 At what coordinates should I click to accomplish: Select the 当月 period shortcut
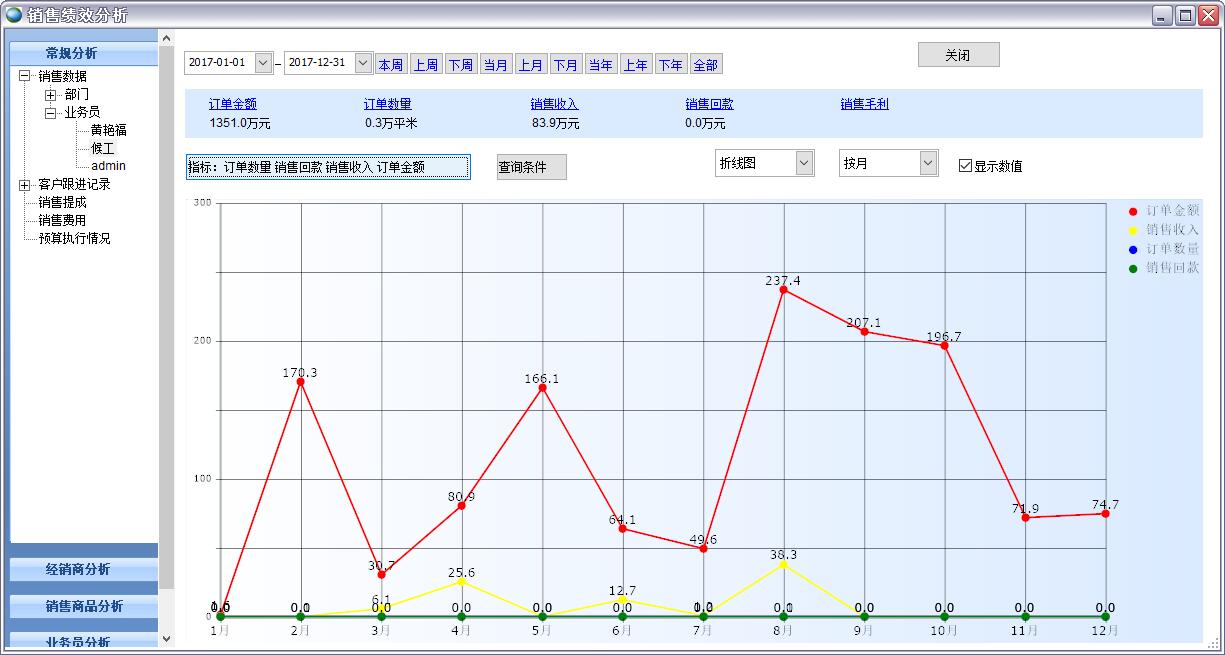(x=495, y=63)
